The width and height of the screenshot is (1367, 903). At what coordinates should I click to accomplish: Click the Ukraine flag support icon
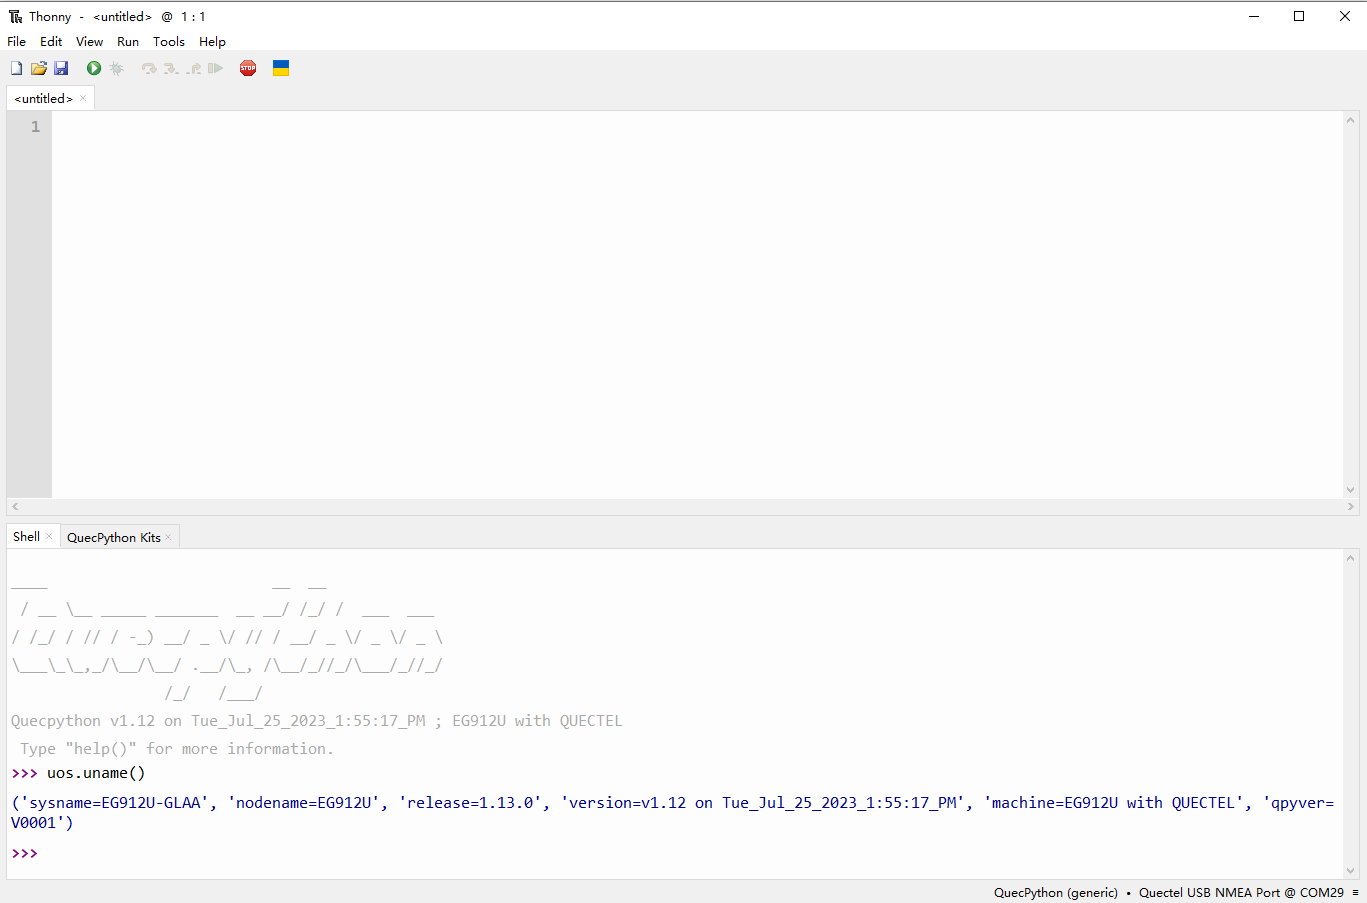(x=281, y=68)
